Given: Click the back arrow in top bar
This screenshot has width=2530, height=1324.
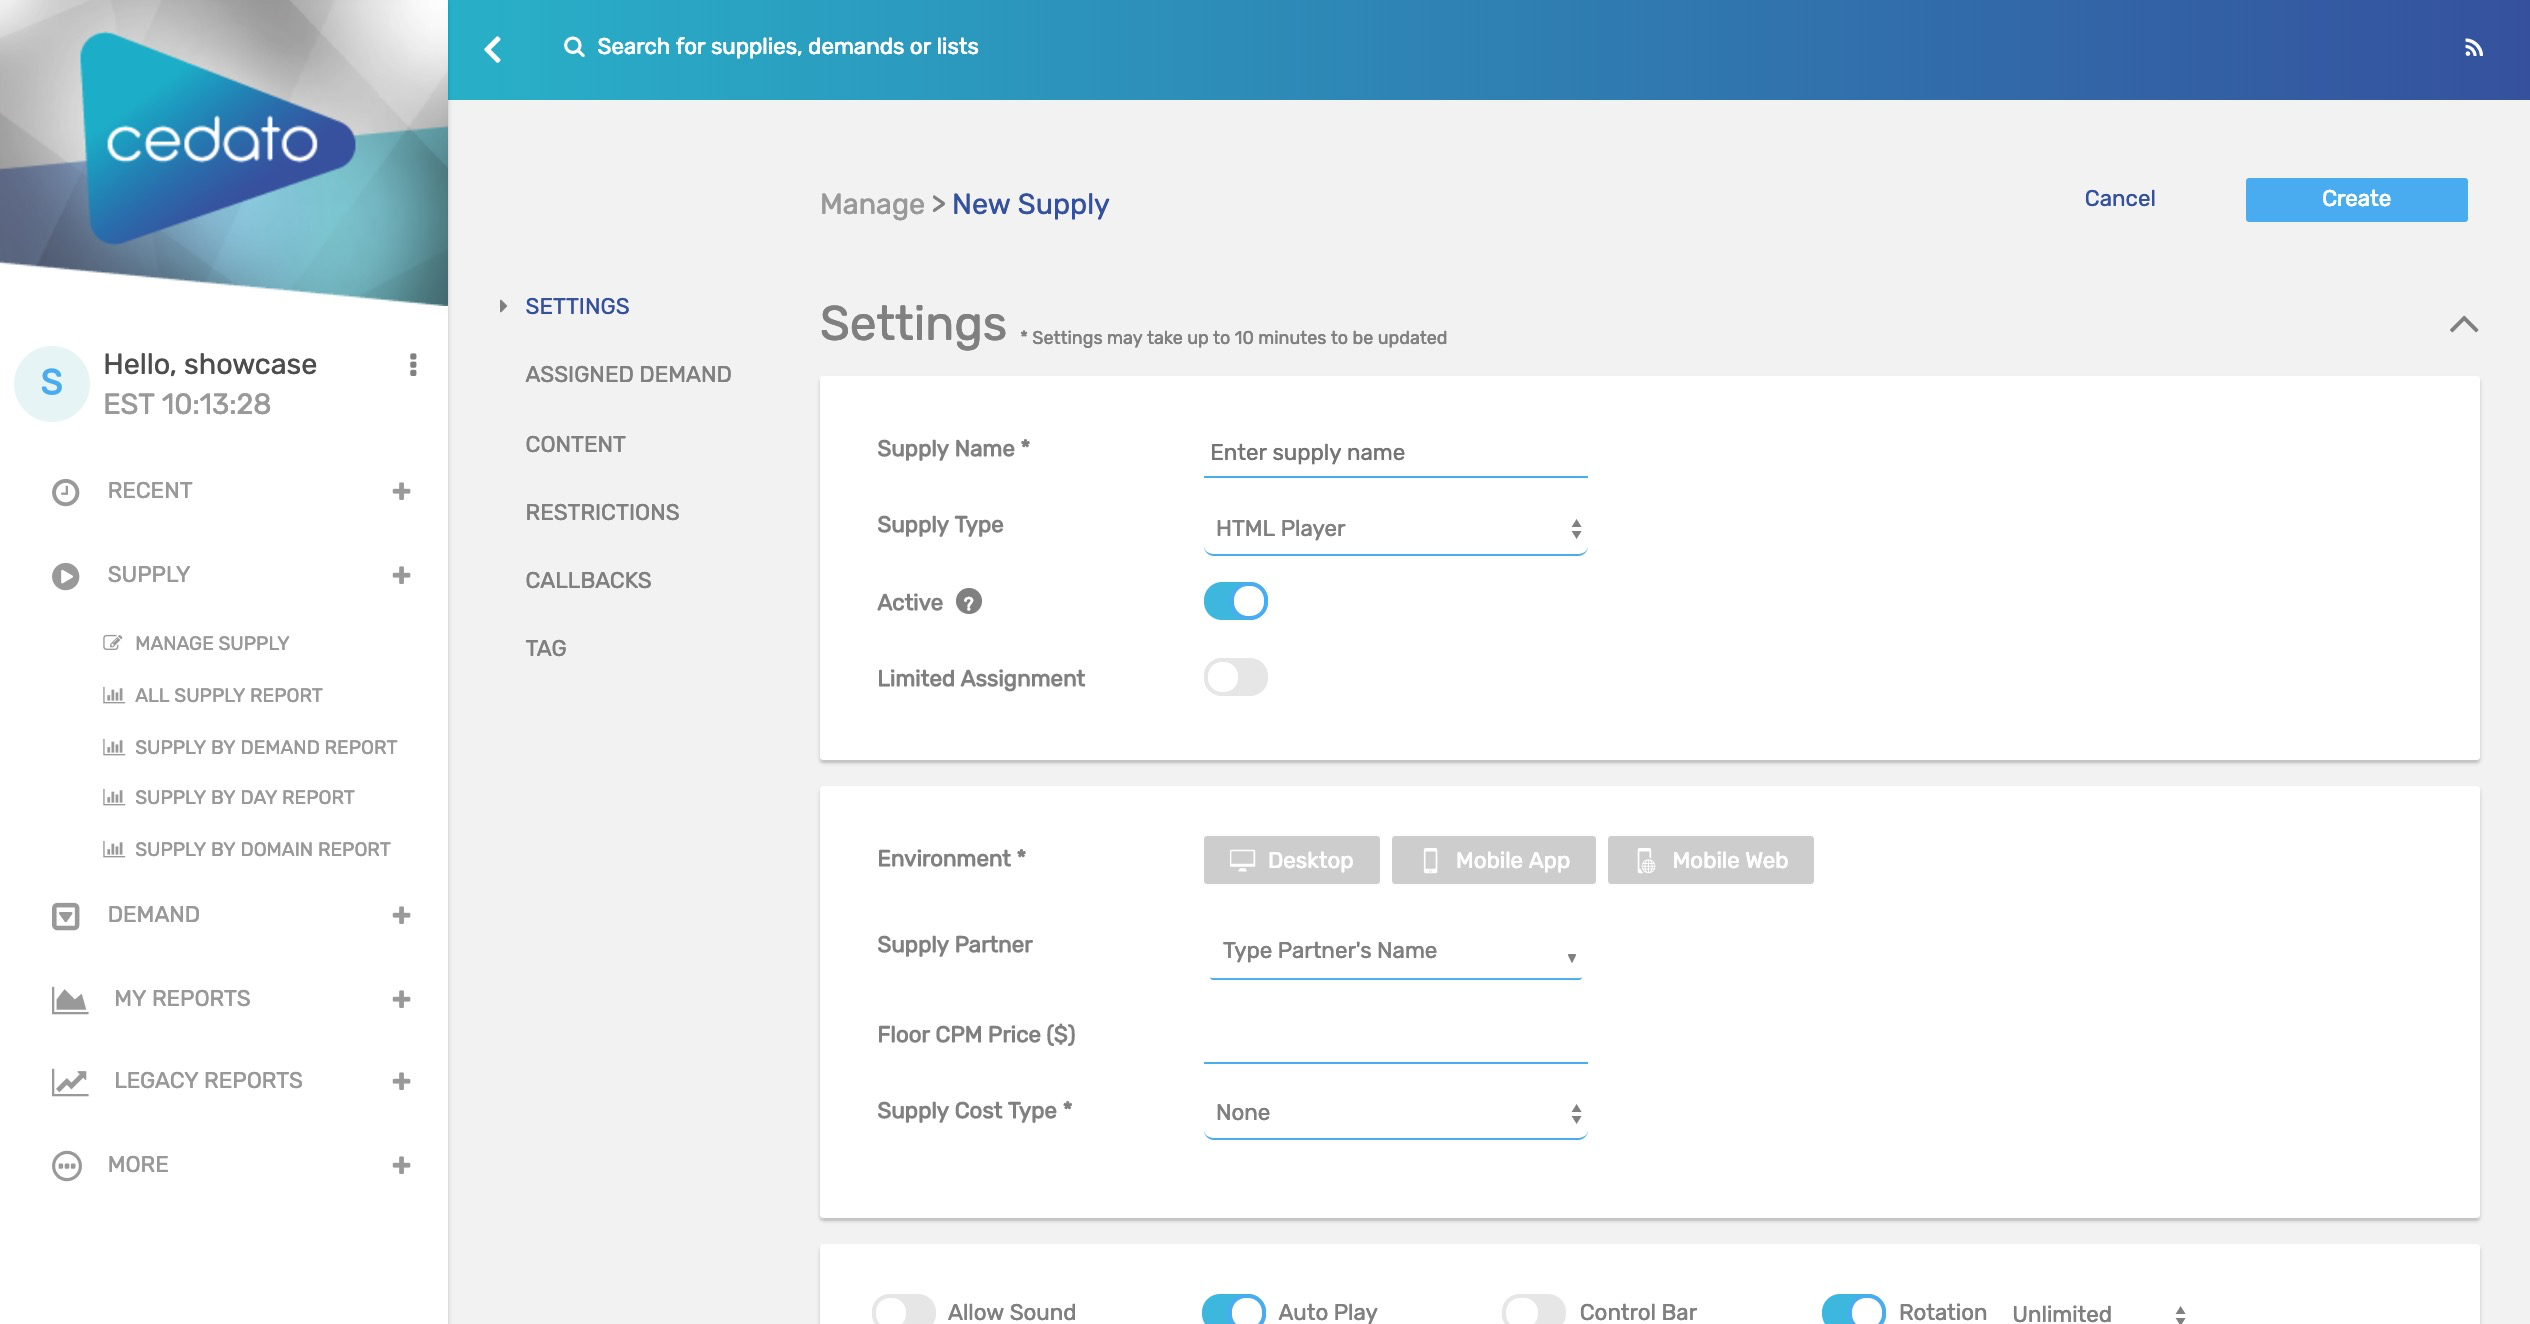Looking at the screenshot, I should click(493, 48).
